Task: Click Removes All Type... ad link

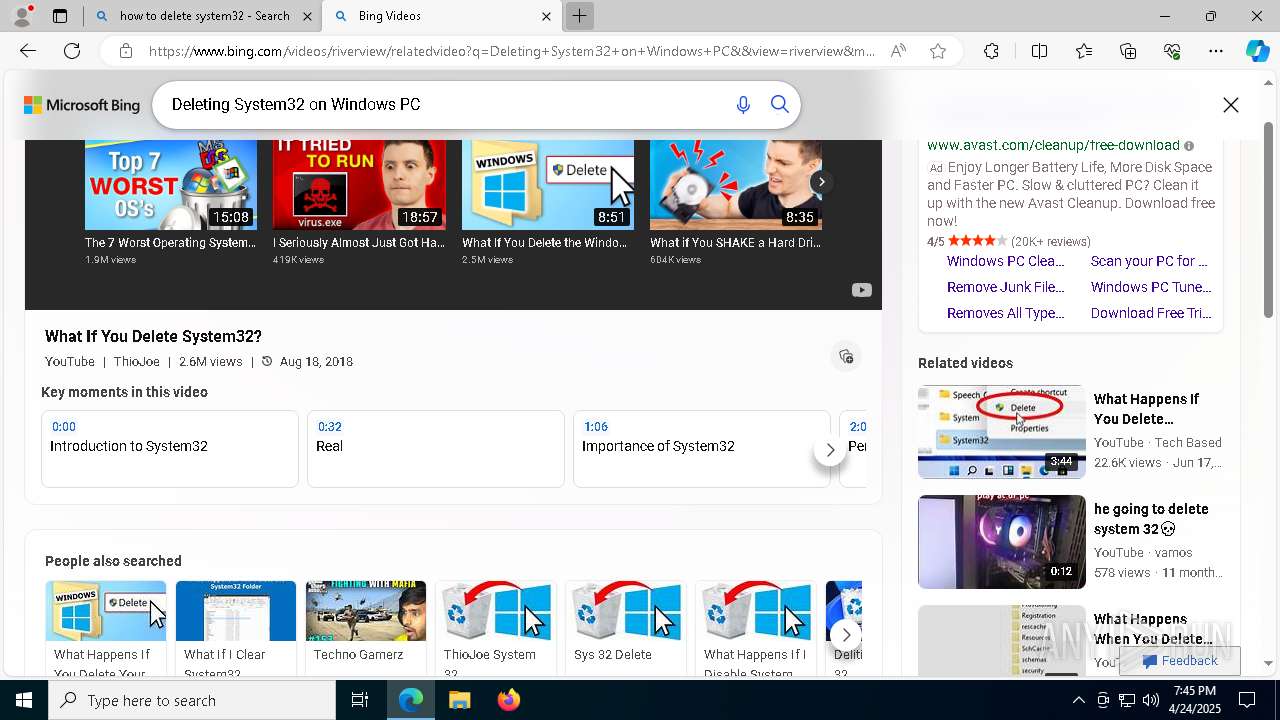Action: (x=1005, y=313)
